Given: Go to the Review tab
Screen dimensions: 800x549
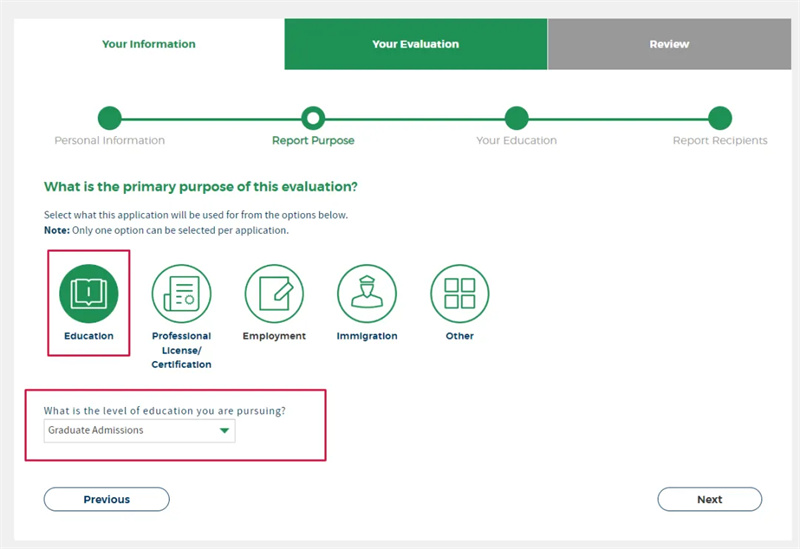Looking at the screenshot, I should point(669,44).
